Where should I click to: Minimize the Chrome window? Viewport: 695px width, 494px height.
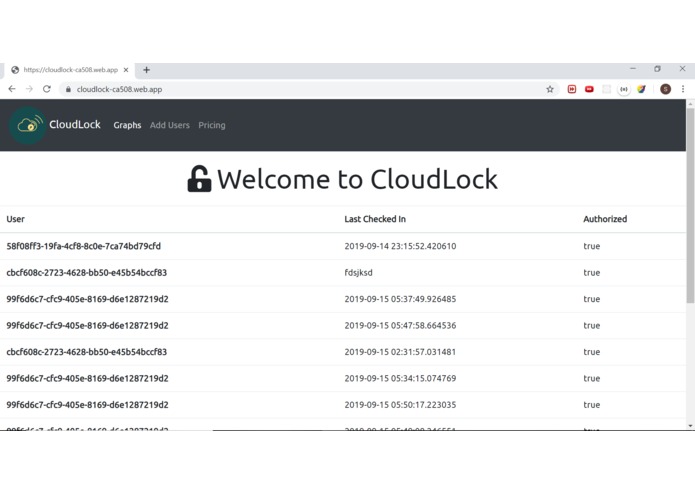point(633,69)
